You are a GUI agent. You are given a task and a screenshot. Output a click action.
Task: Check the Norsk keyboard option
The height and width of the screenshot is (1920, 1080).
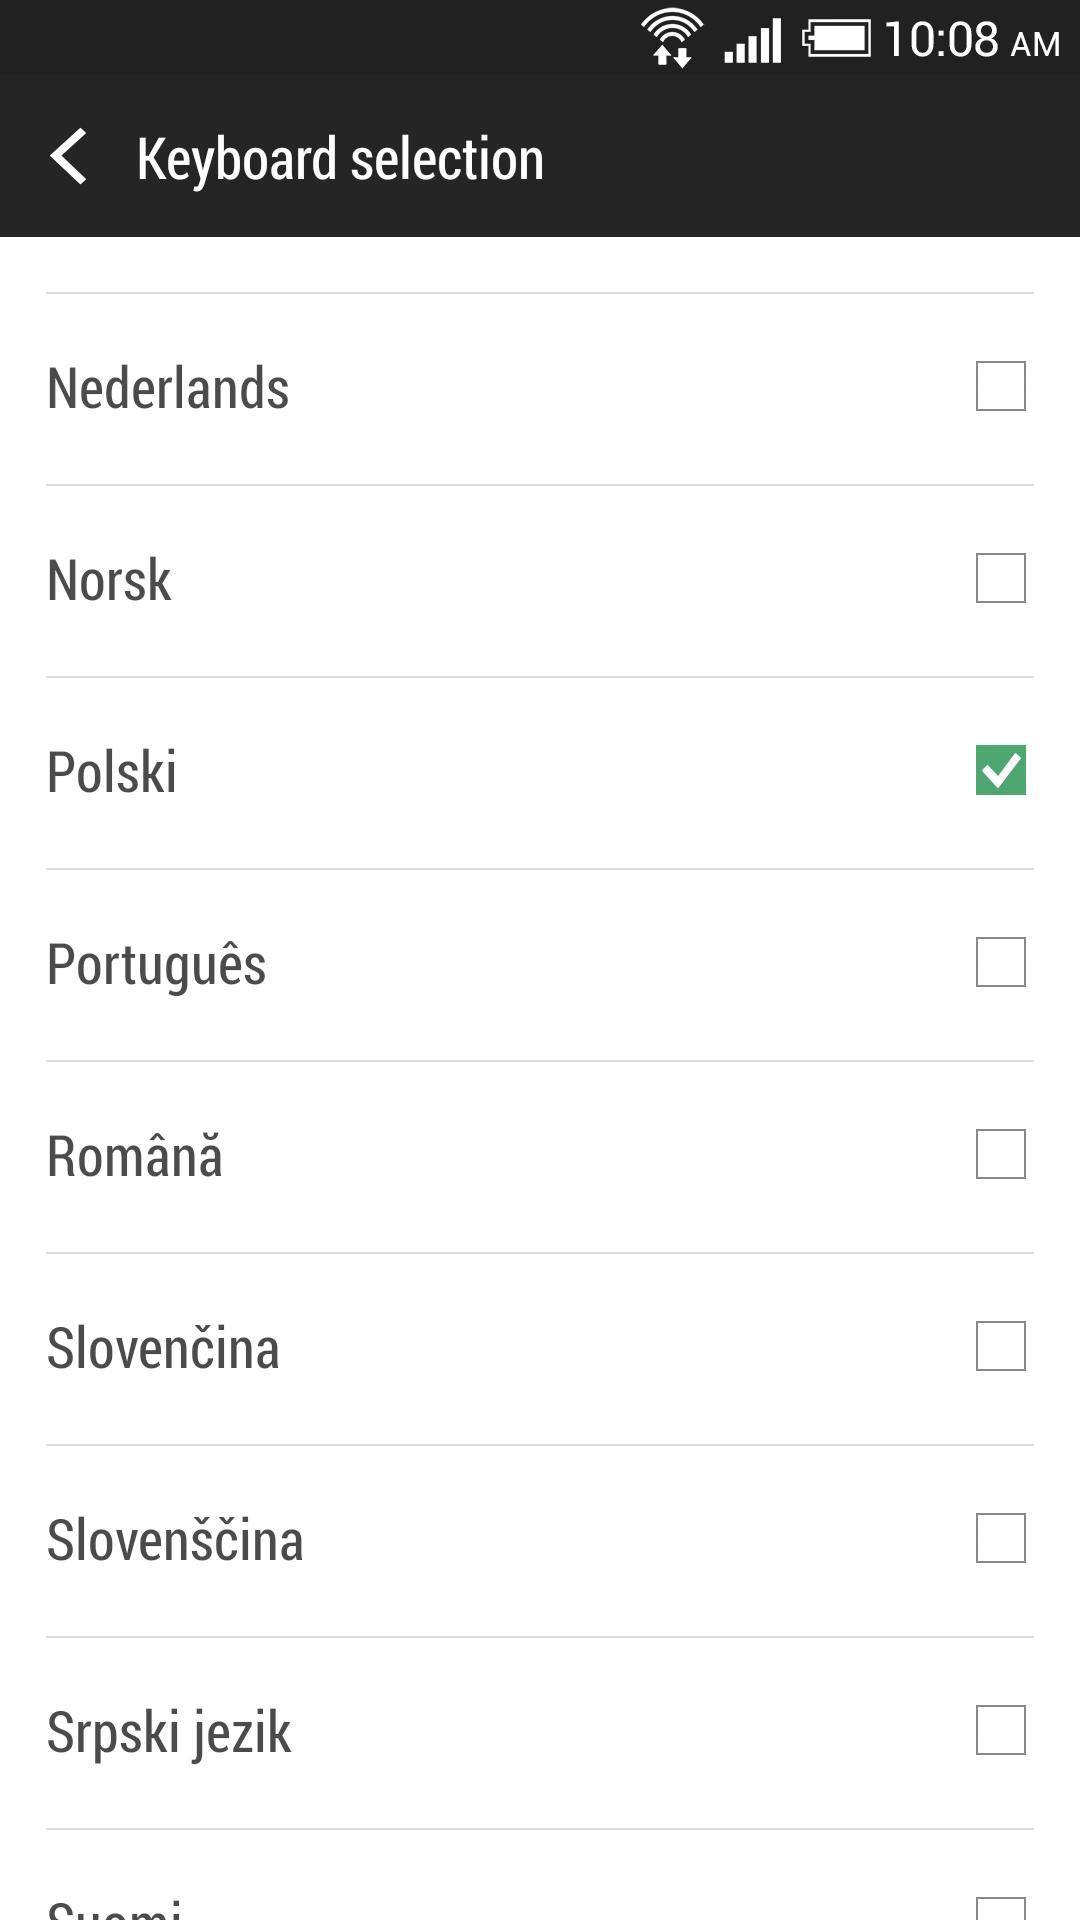[1002, 578]
